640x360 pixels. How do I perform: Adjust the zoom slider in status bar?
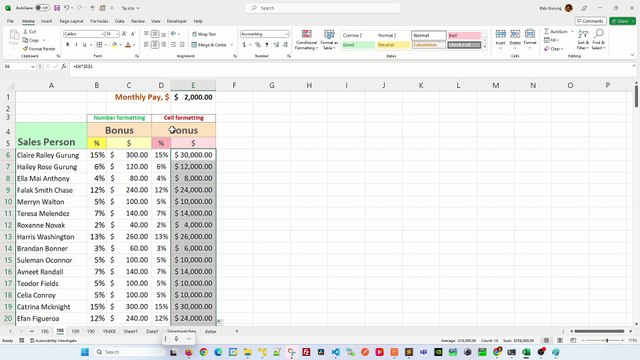pyautogui.click(x=607, y=340)
